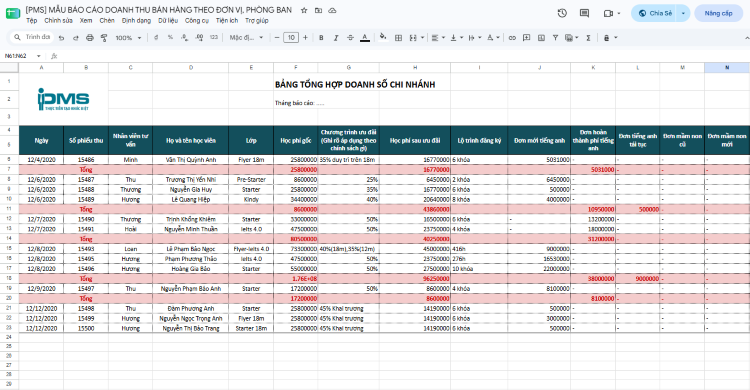Open the Tiện ích menu
This screenshot has width=750, height=390.
coord(227,21)
